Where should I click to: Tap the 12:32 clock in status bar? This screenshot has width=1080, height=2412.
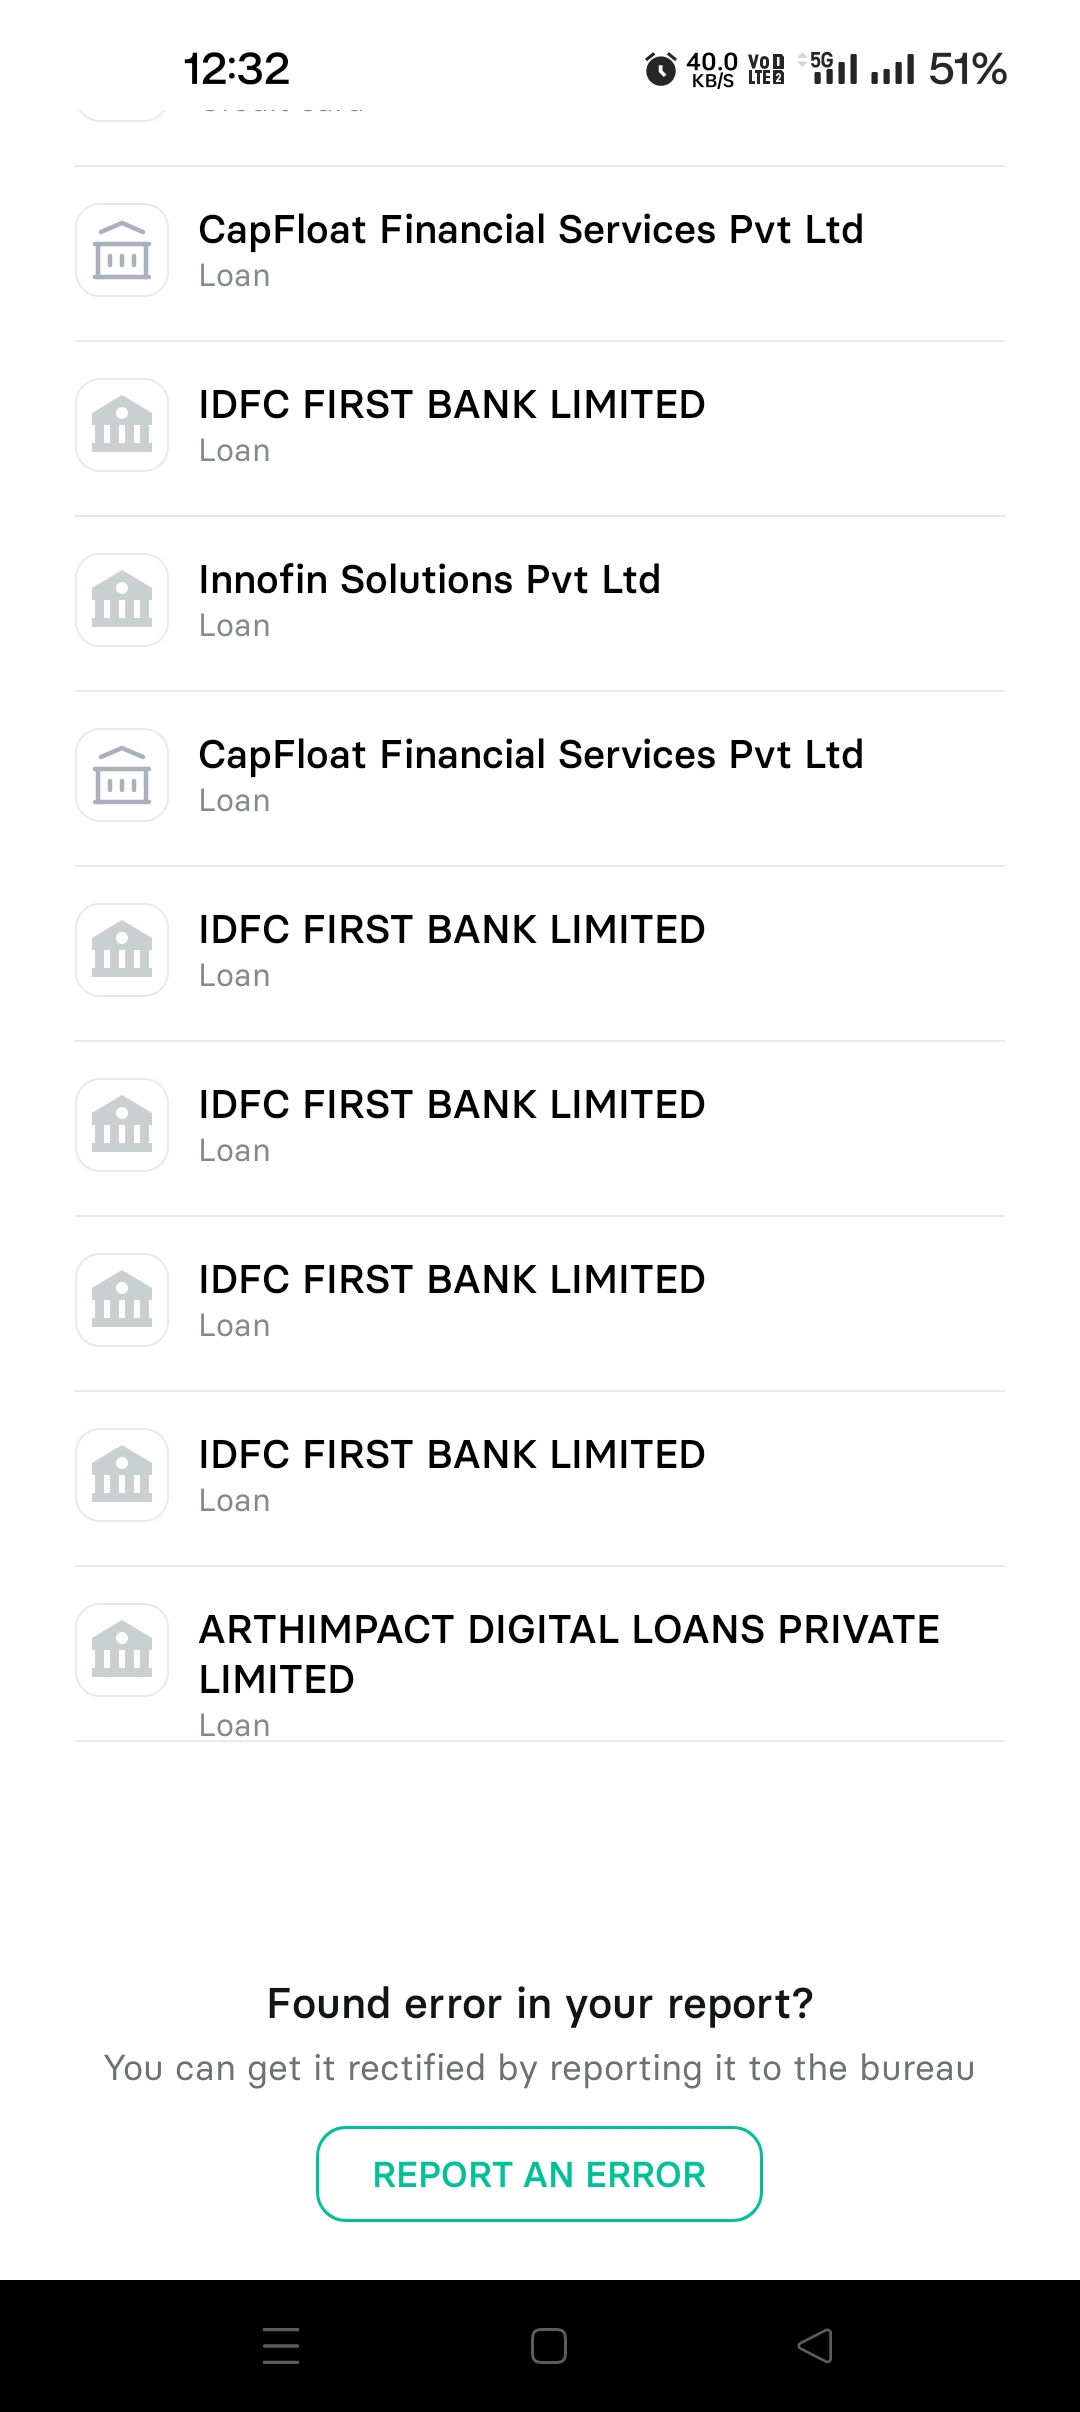(237, 69)
